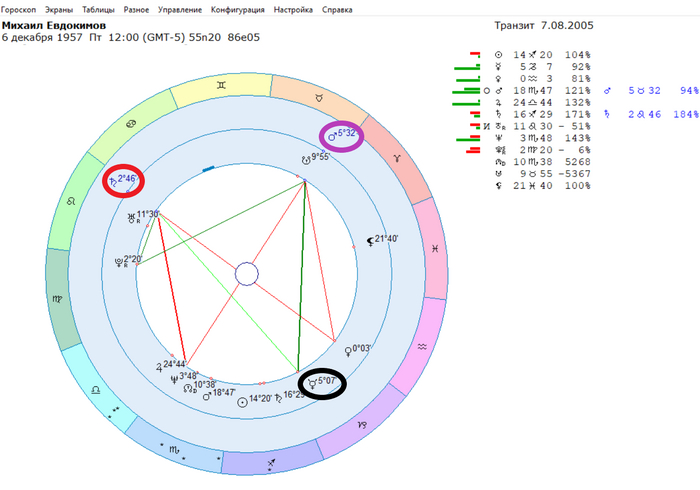This screenshot has width=700, height=490.
Task: Select the Aries sign in zodiac ring
Action: click(x=396, y=158)
